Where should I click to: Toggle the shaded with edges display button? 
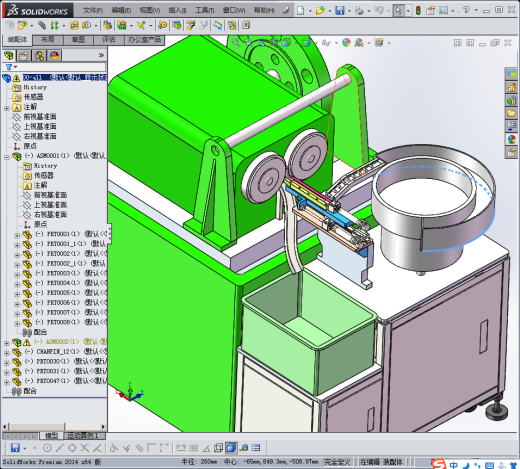pyautogui.click(x=231, y=448)
